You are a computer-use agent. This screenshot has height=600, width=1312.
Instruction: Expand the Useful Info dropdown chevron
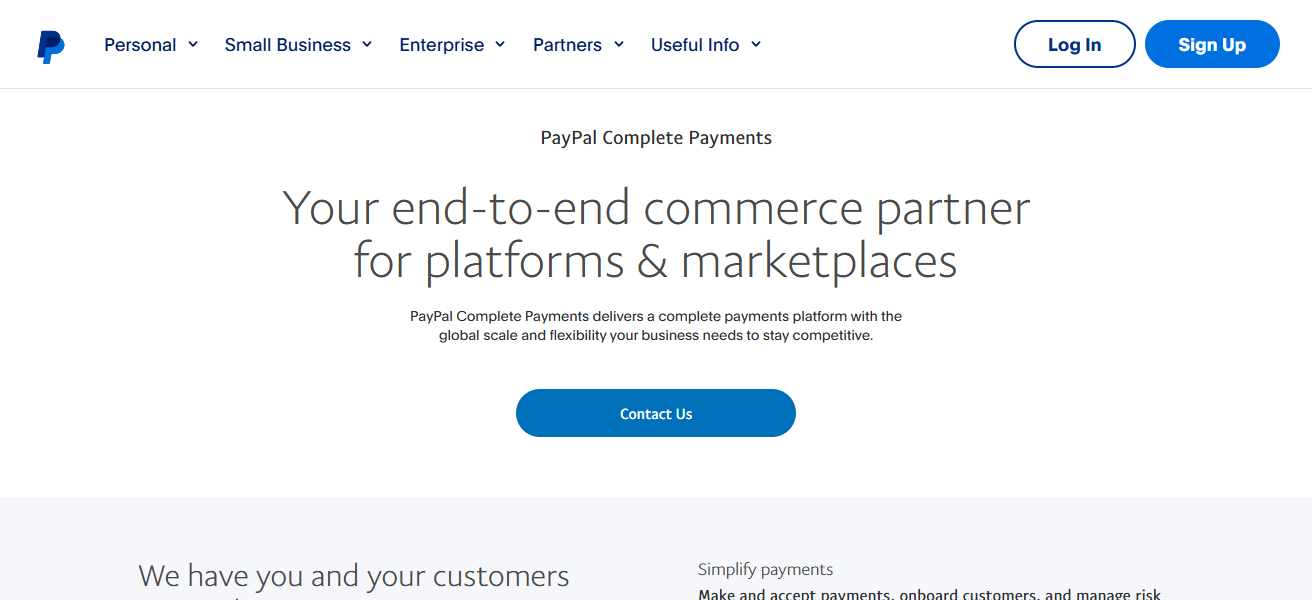point(757,44)
